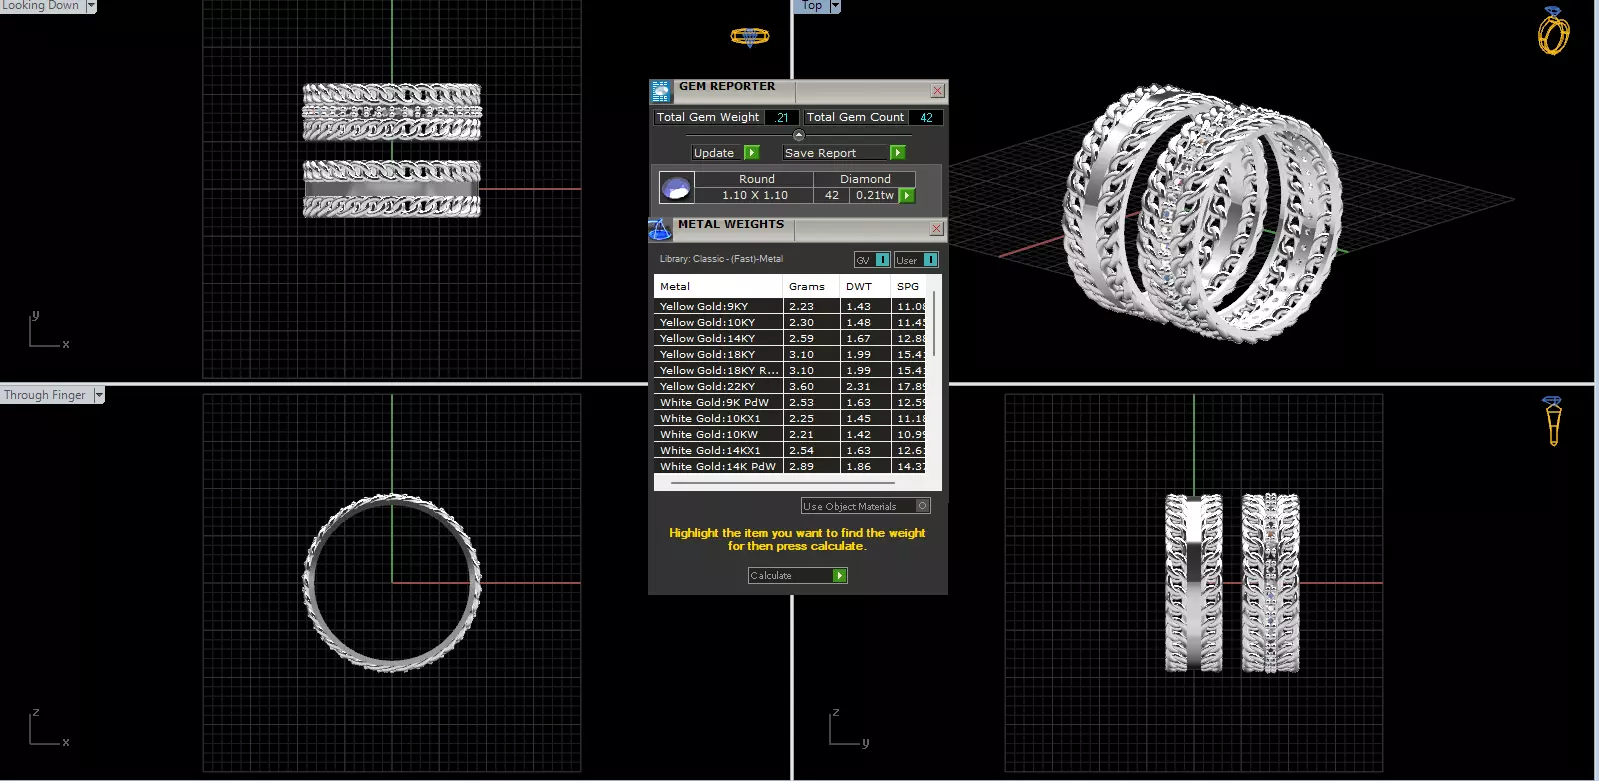
Task: Click the upright ring icon in side viewport
Action: tap(1553, 421)
